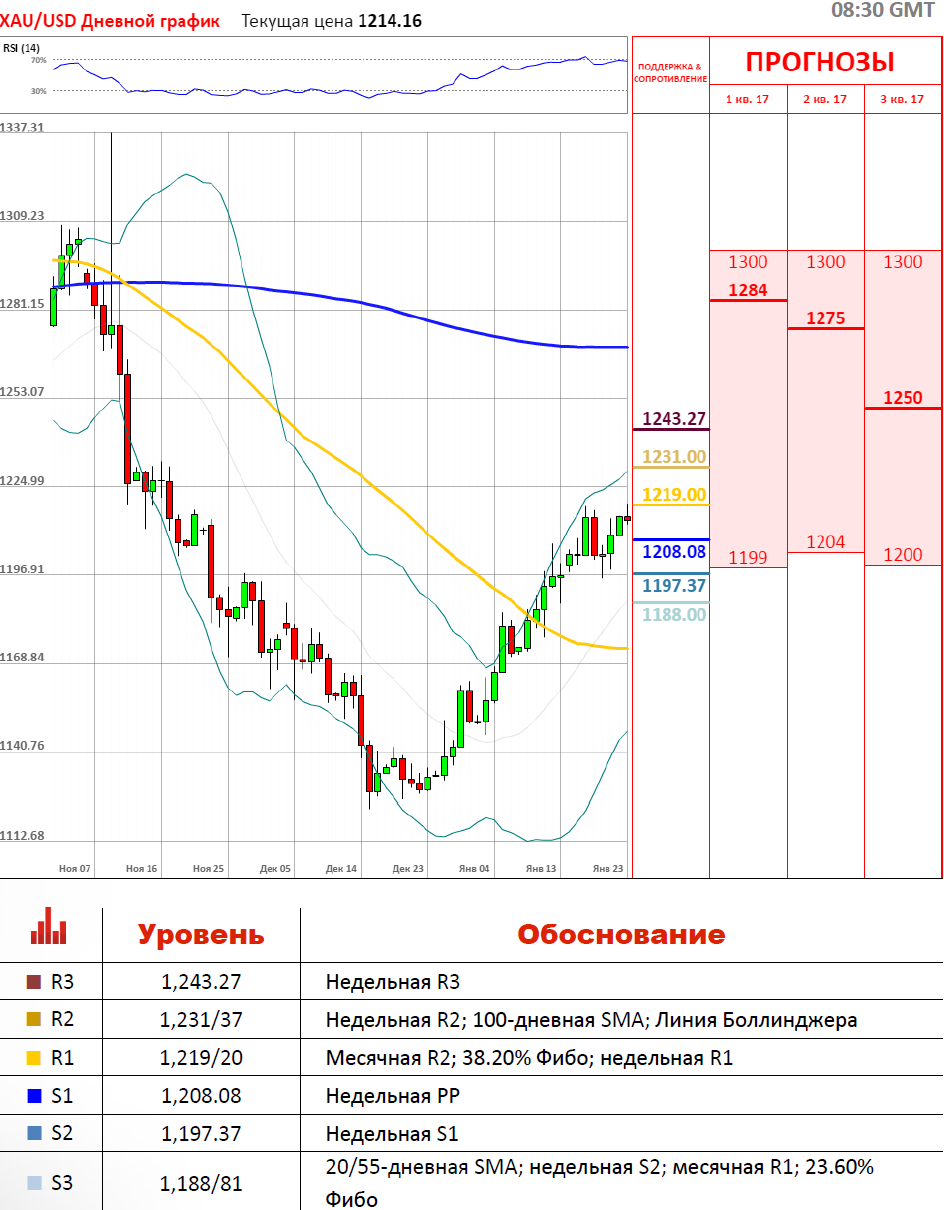Click the 1208.08 support level marker
944x1210 pixels.
click(674, 551)
